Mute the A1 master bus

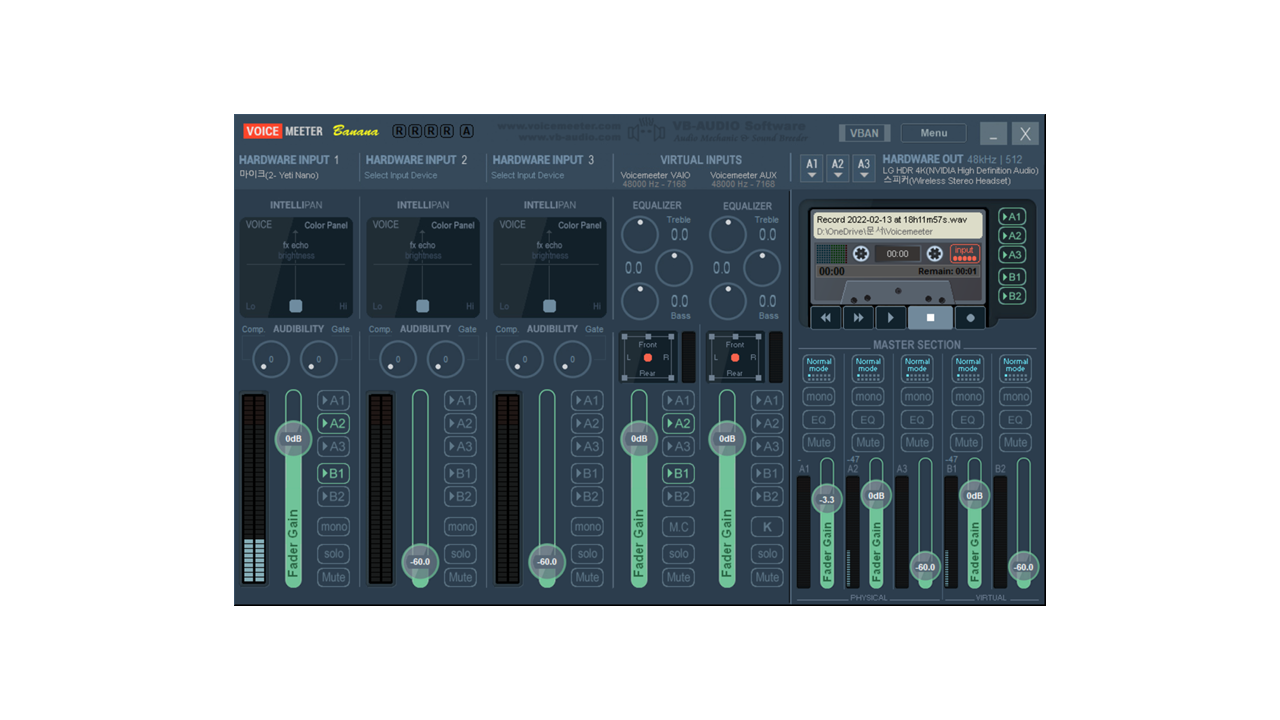(x=819, y=443)
